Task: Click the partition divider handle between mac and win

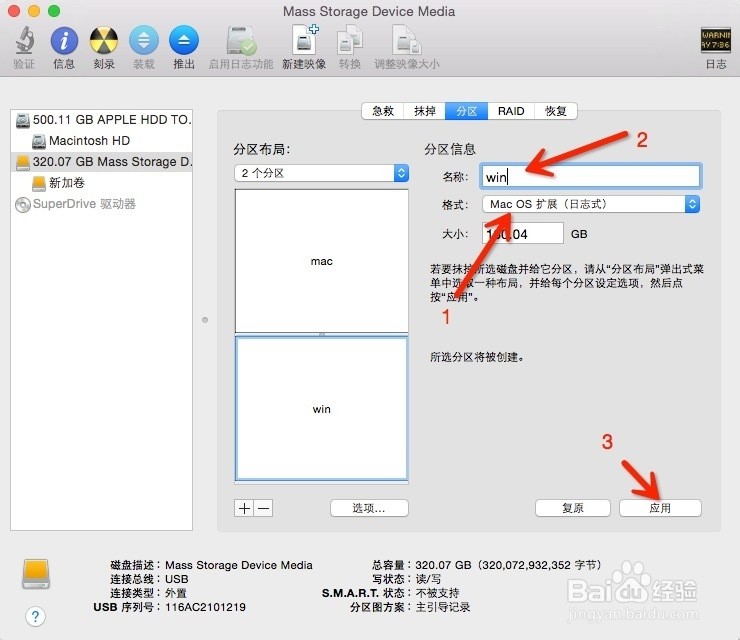Action: 321,334
